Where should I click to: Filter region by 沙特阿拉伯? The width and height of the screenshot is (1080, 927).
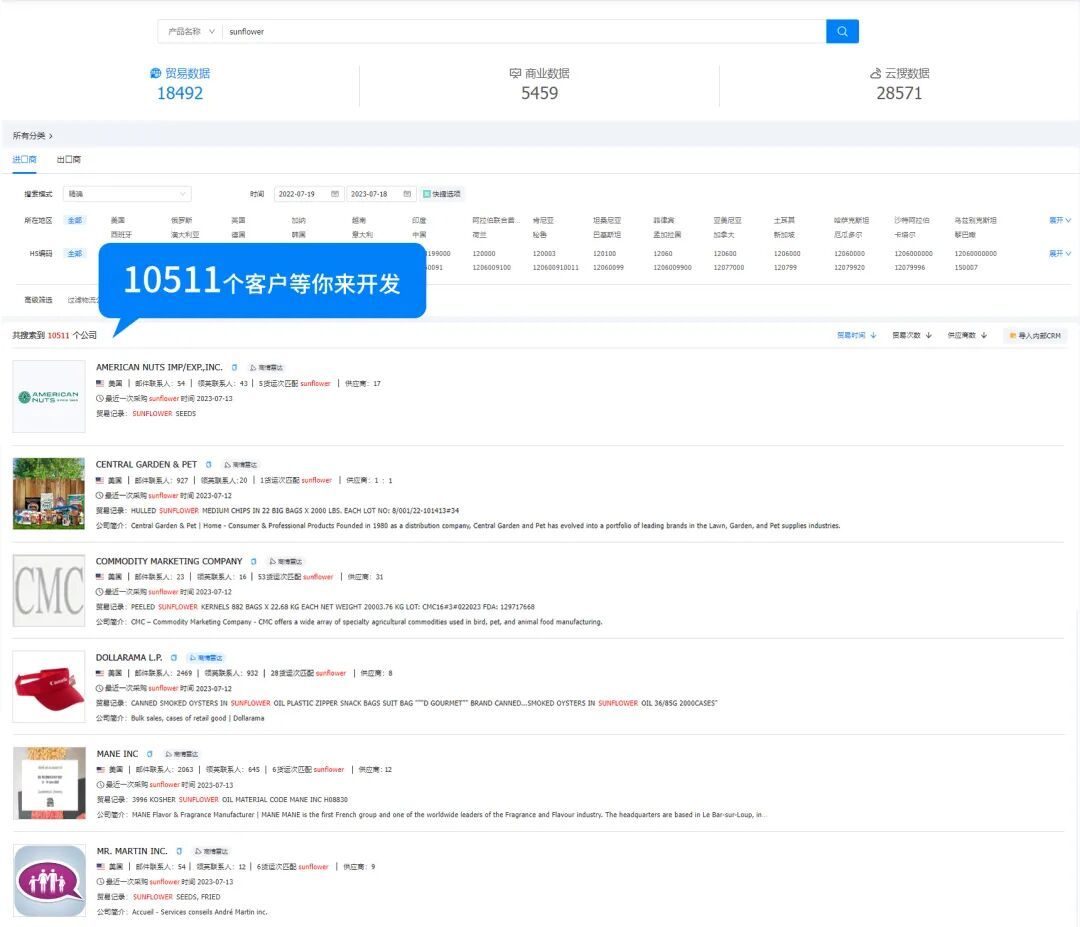click(x=911, y=220)
